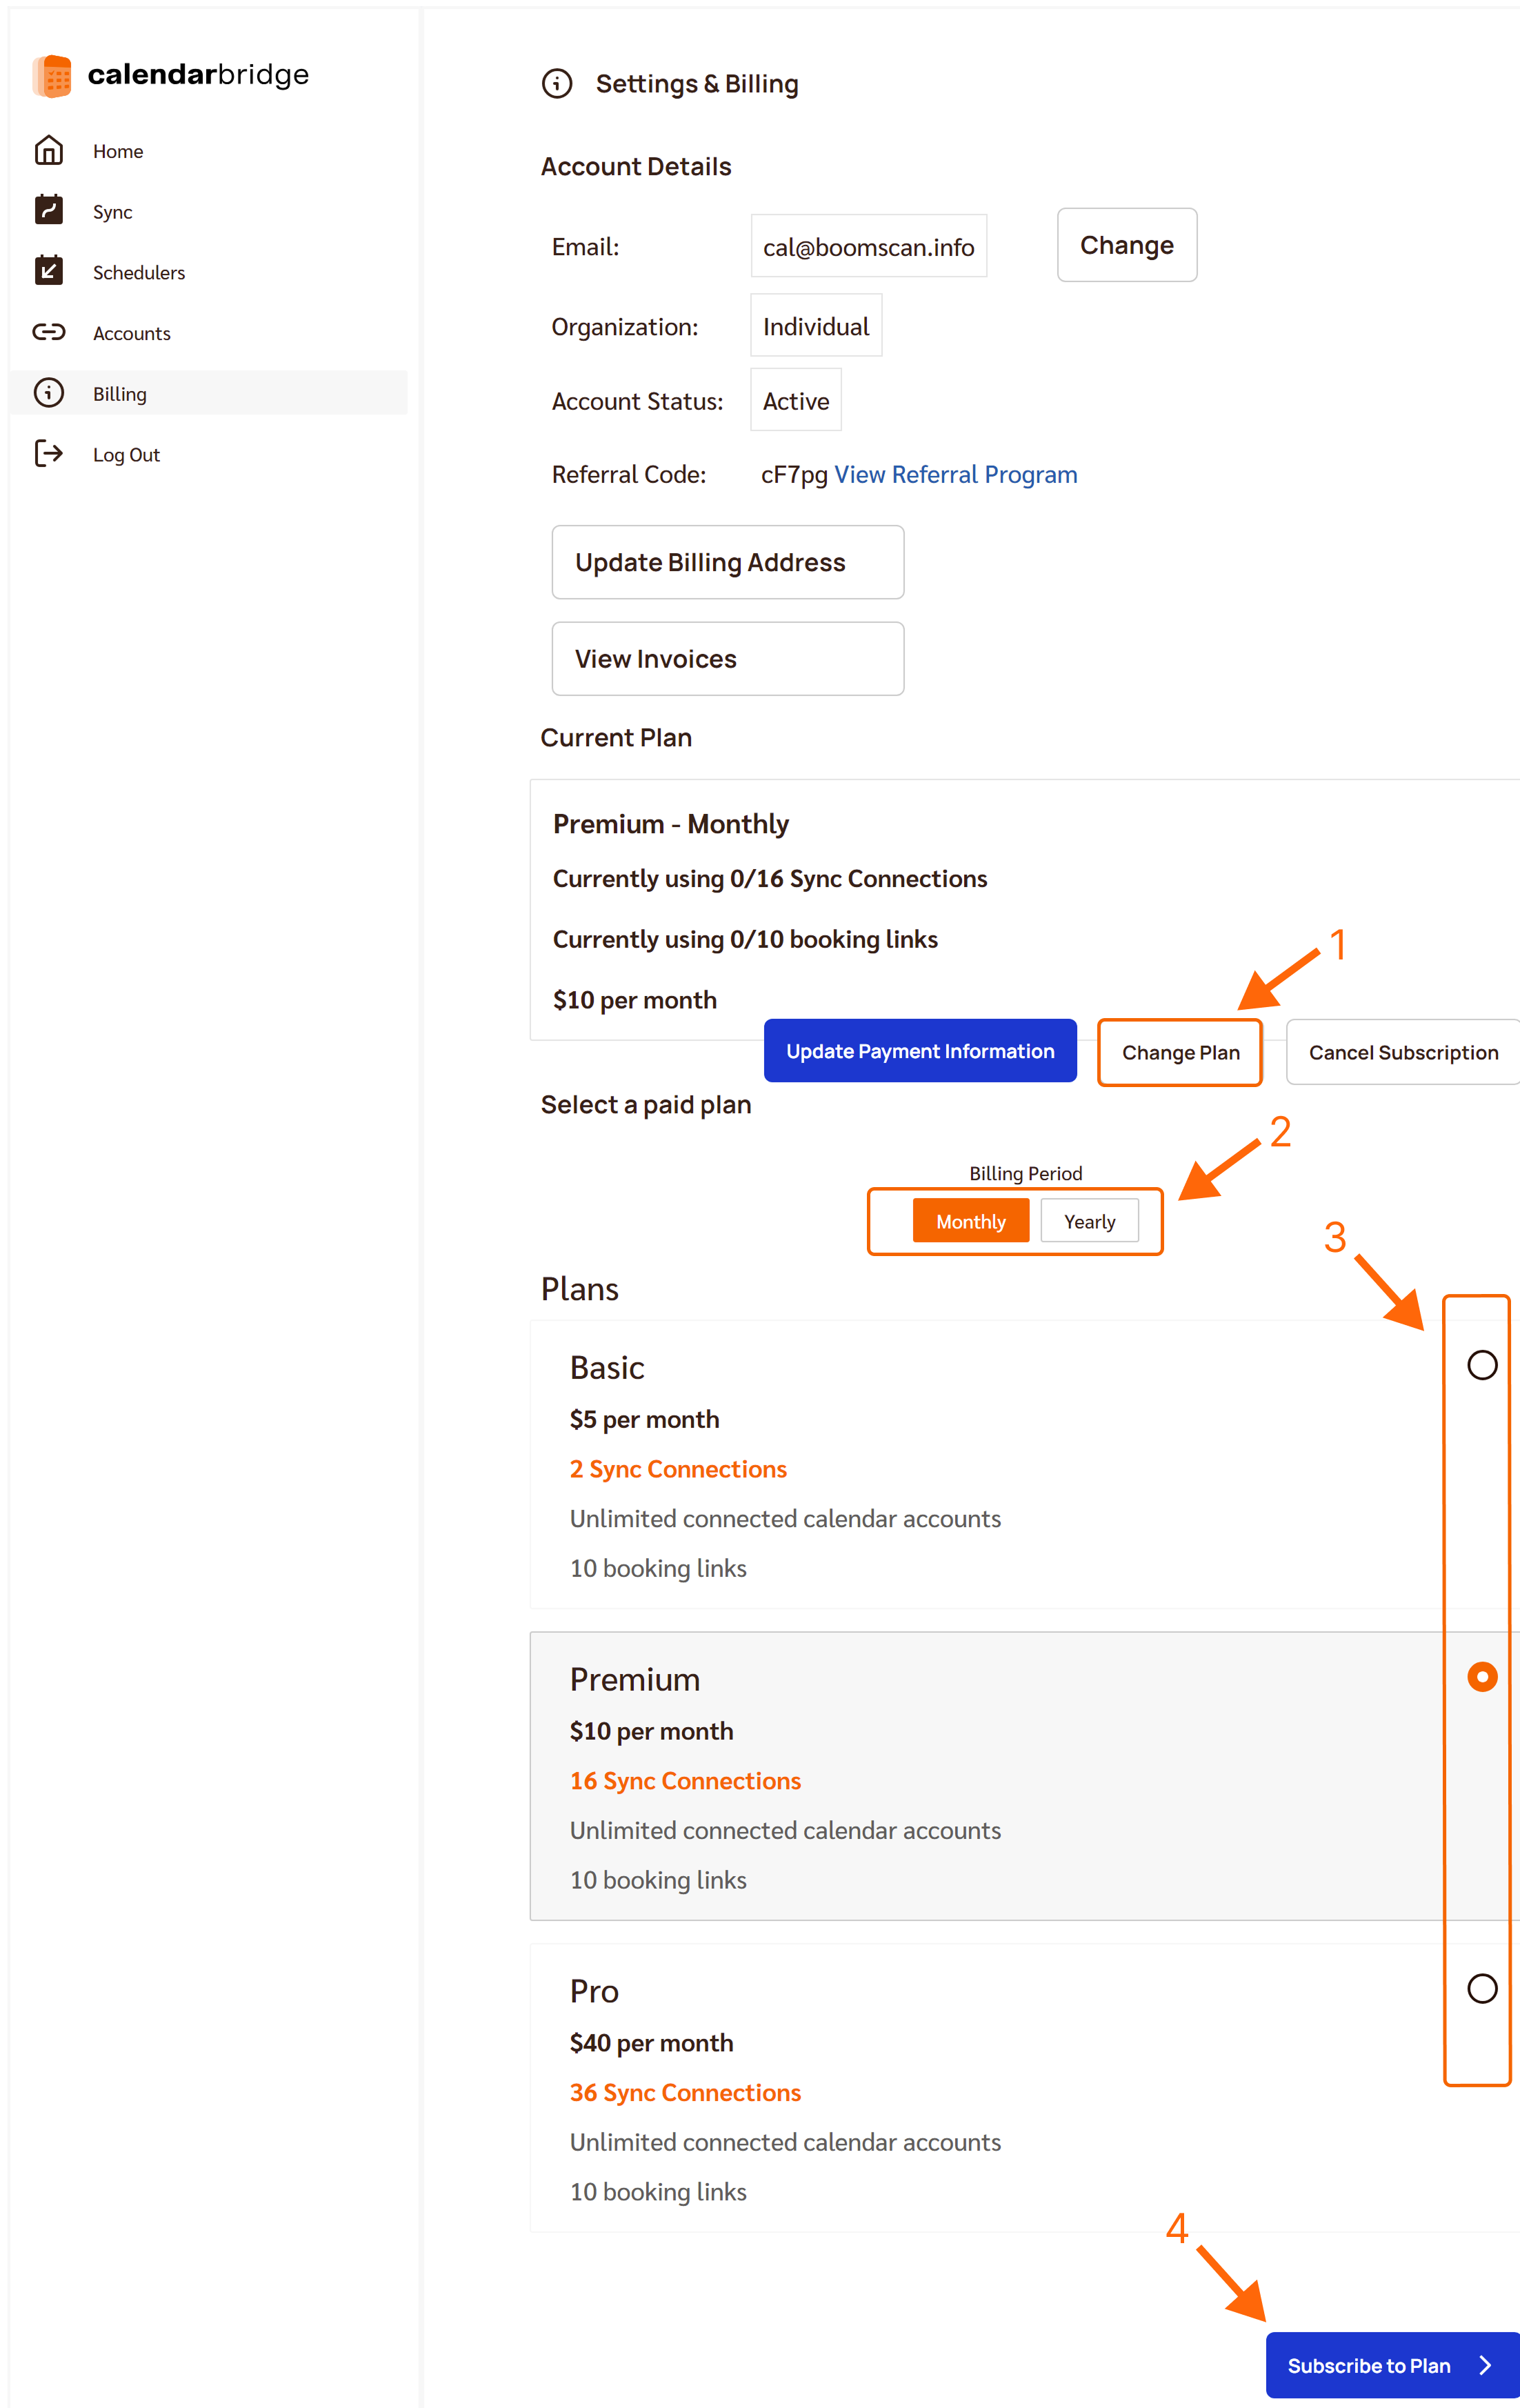The width and height of the screenshot is (1520, 2408).
Task: Click the '16 Sync Connections' text
Action: point(685,1781)
